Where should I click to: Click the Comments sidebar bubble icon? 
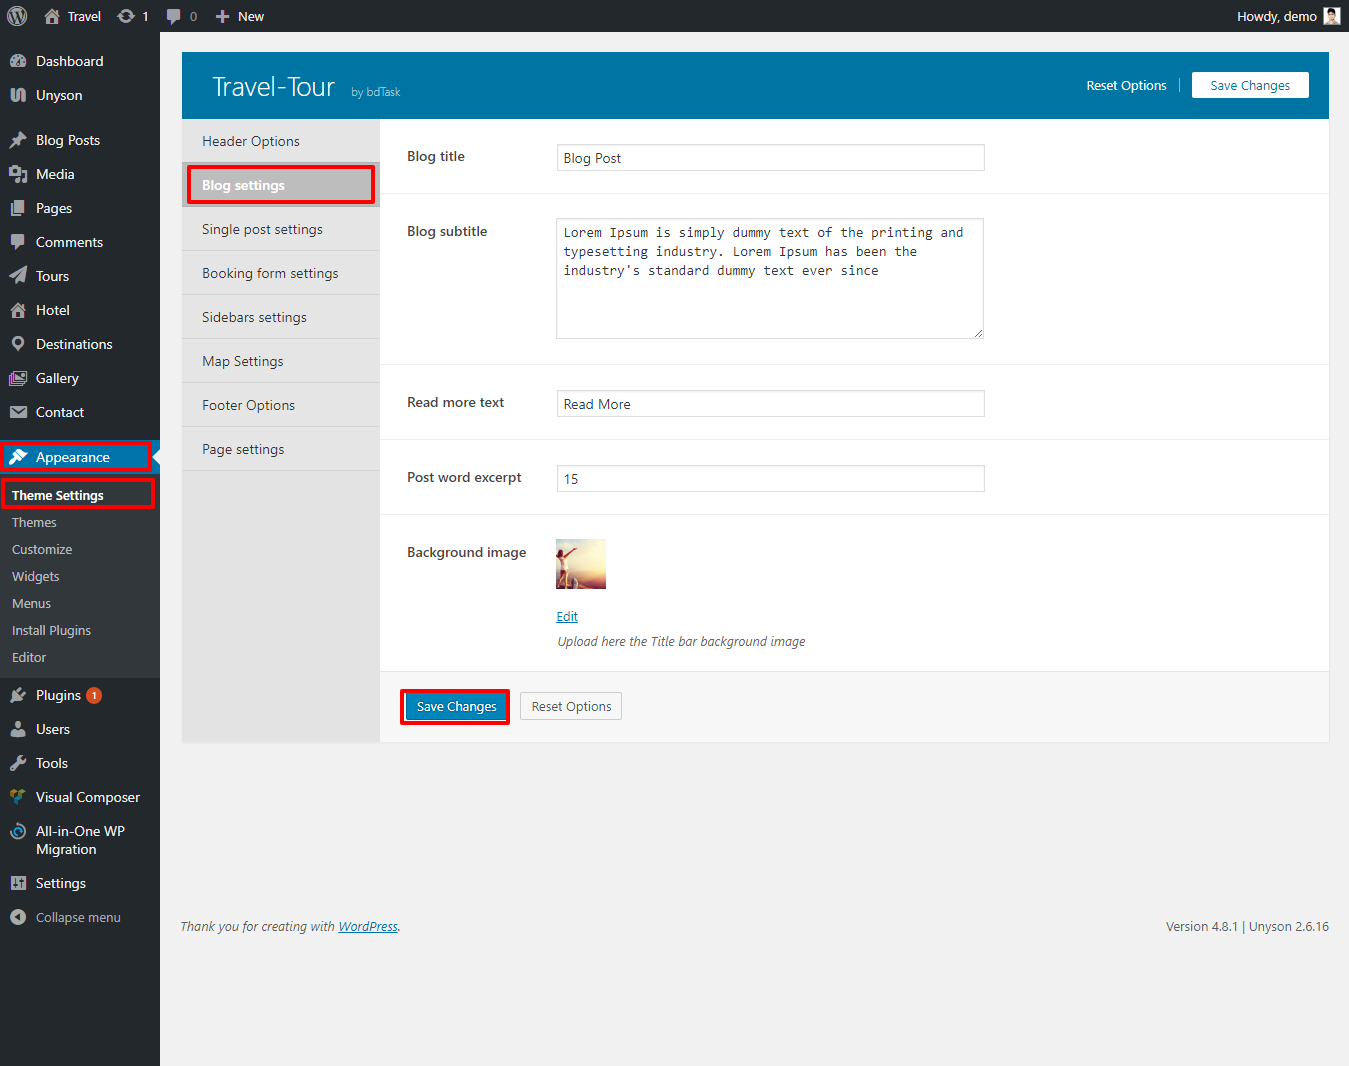(x=18, y=242)
